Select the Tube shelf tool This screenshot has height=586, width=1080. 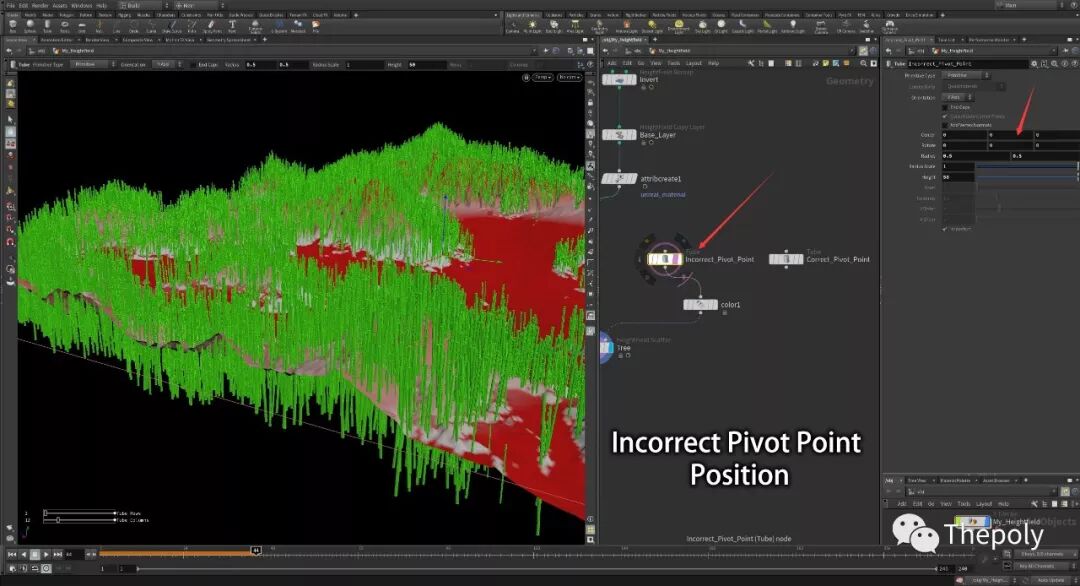(48, 26)
